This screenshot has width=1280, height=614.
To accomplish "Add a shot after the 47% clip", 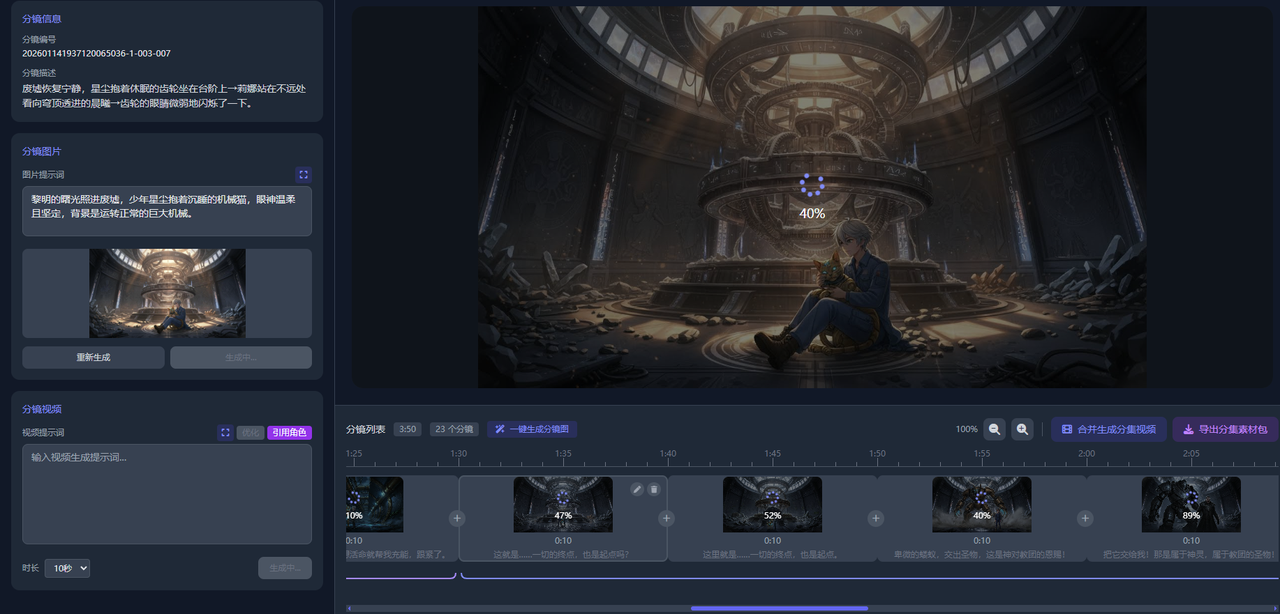I will [666, 518].
